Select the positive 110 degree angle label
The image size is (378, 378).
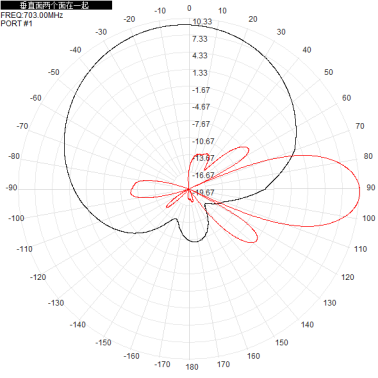[x=360, y=249]
